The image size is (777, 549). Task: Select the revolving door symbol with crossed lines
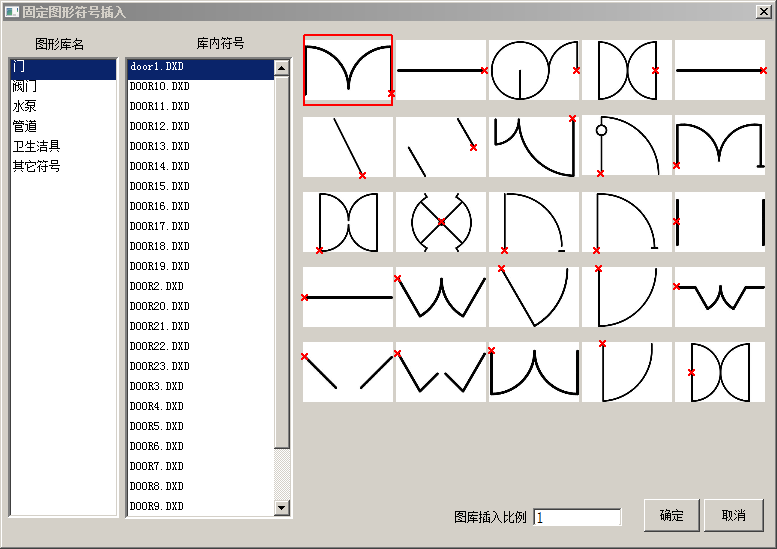click(441, 222)
